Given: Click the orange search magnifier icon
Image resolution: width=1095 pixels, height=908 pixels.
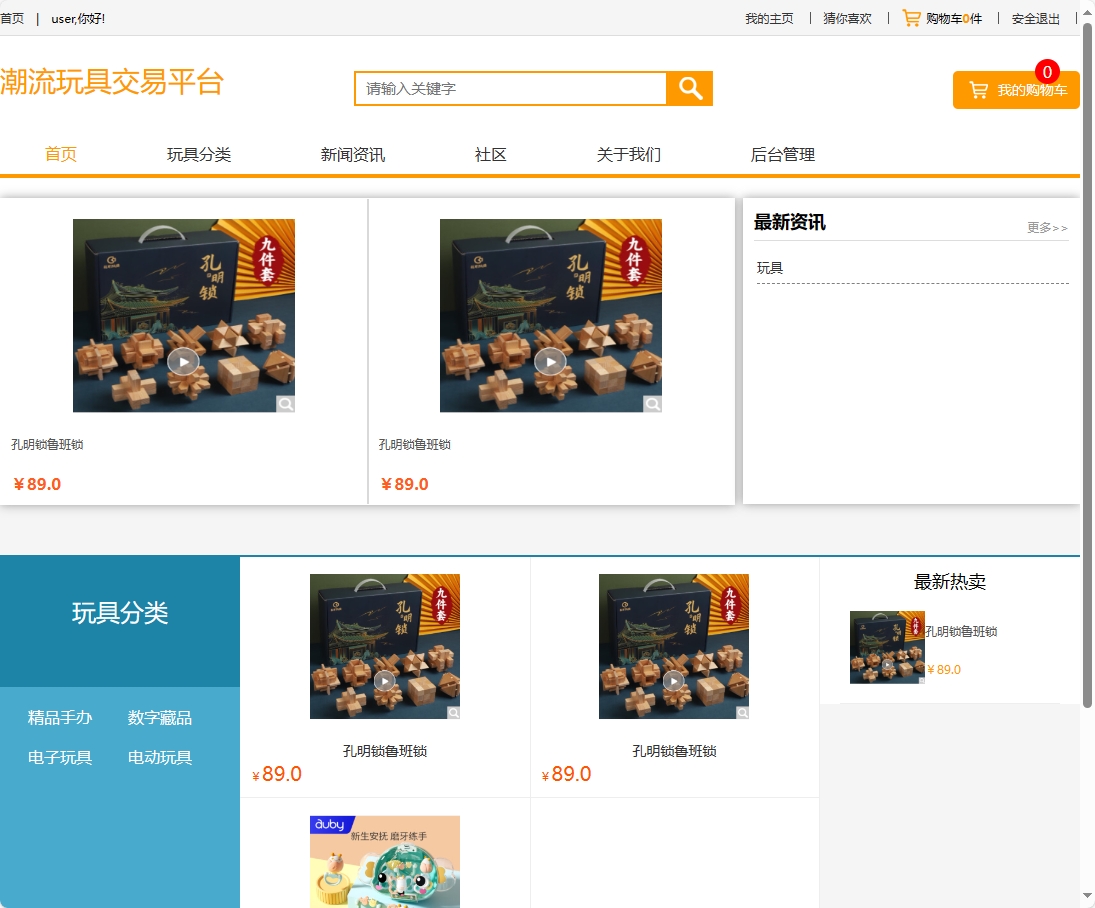Looking at the screenshot, I should coord(689,88).
